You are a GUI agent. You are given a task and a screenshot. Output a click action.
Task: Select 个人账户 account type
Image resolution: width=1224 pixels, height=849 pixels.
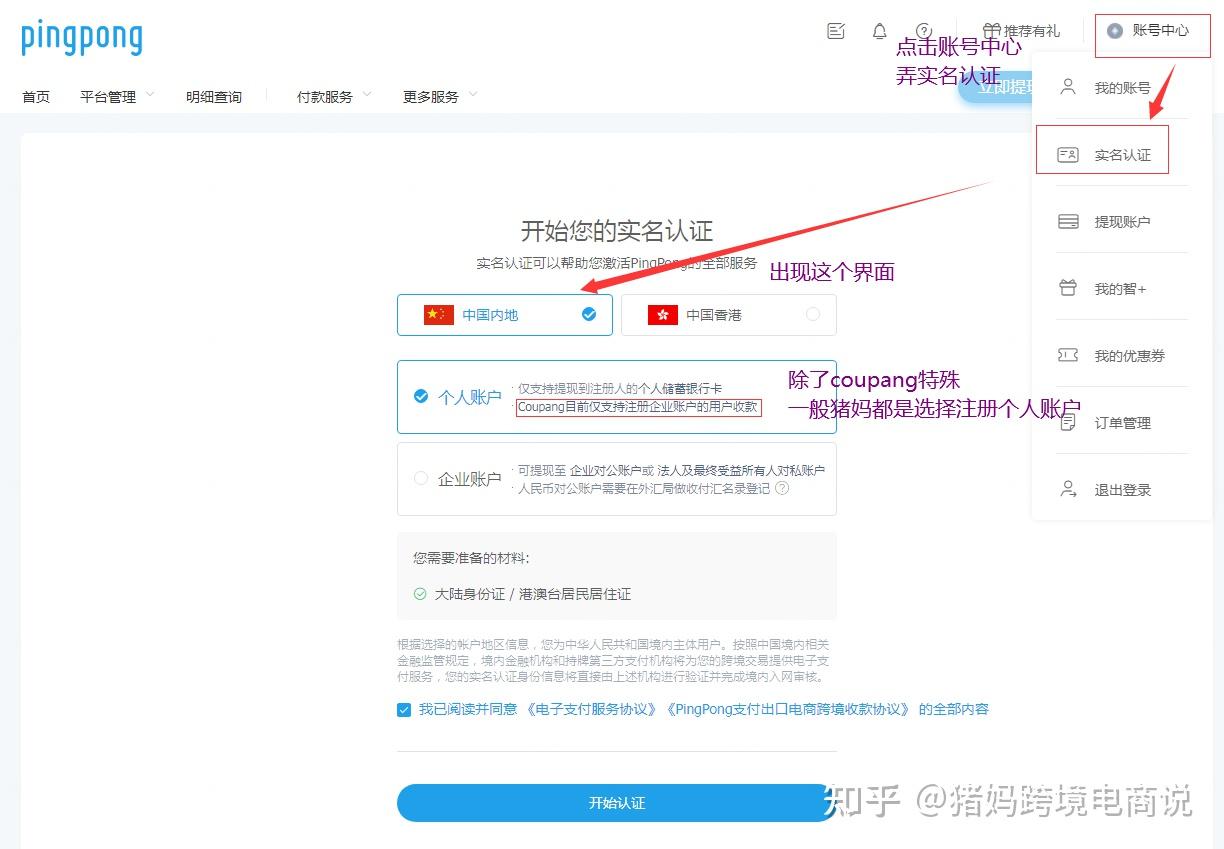(x=617, y=397)
